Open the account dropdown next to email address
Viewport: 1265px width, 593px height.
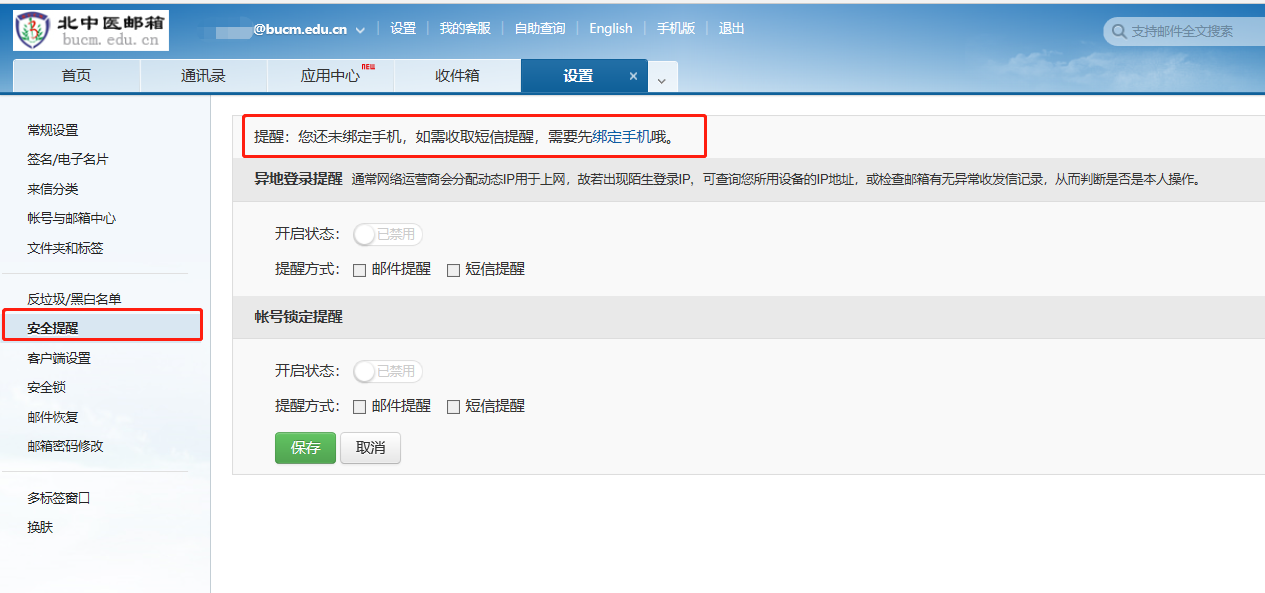pyautogui.click(x=360, y=30)
